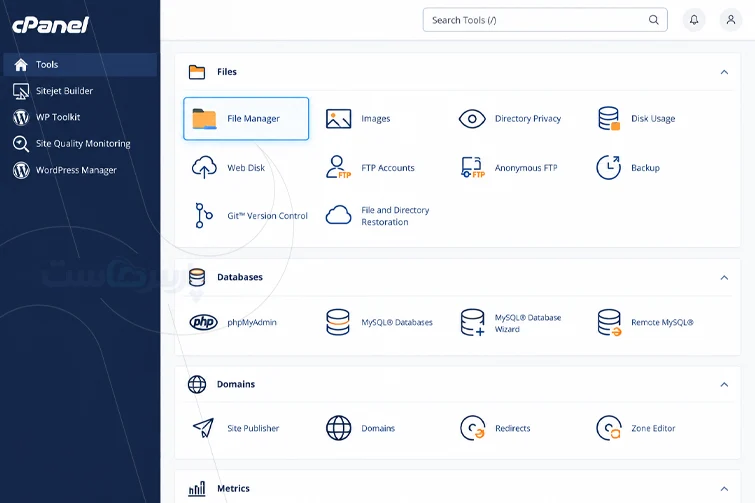Viewport: 755px width, 503px height.
Task: Click the Metrics section heading text
Action: [233, 489]
